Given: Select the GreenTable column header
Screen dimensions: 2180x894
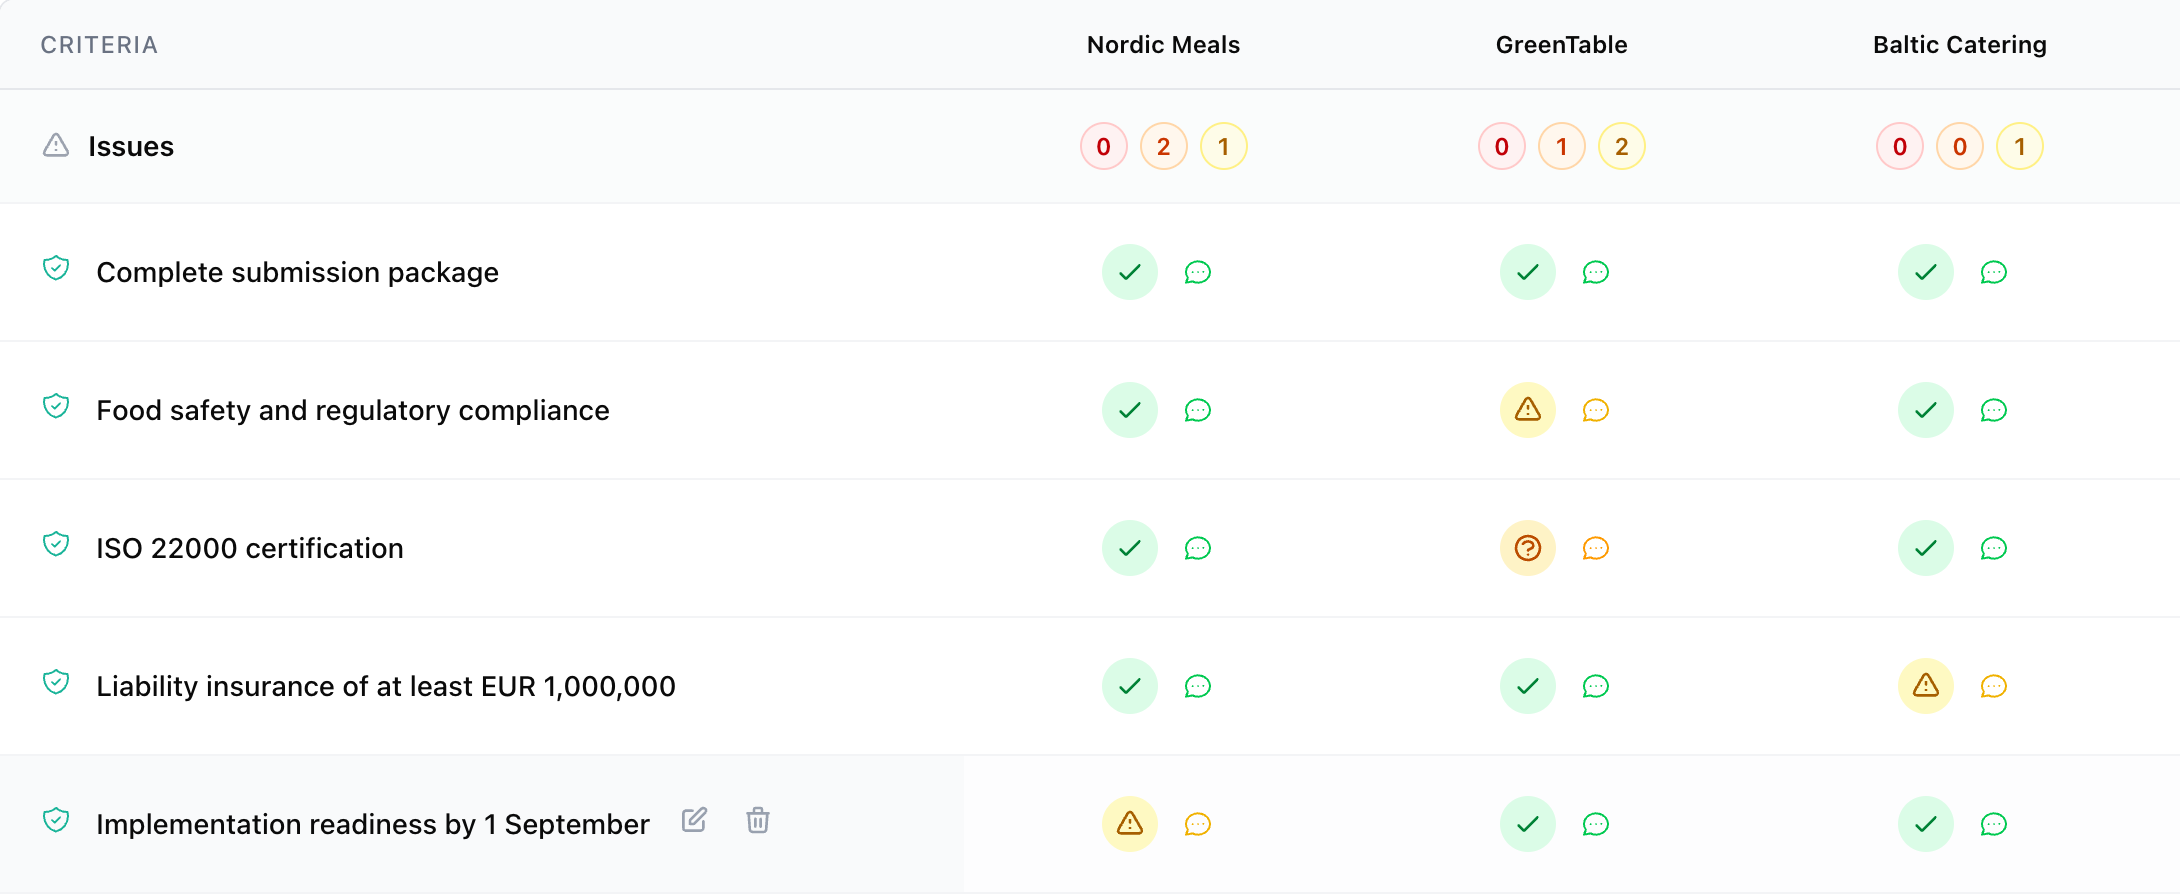Looking at the screenshot, I should pyautogui.click(x=1562, y=45).
